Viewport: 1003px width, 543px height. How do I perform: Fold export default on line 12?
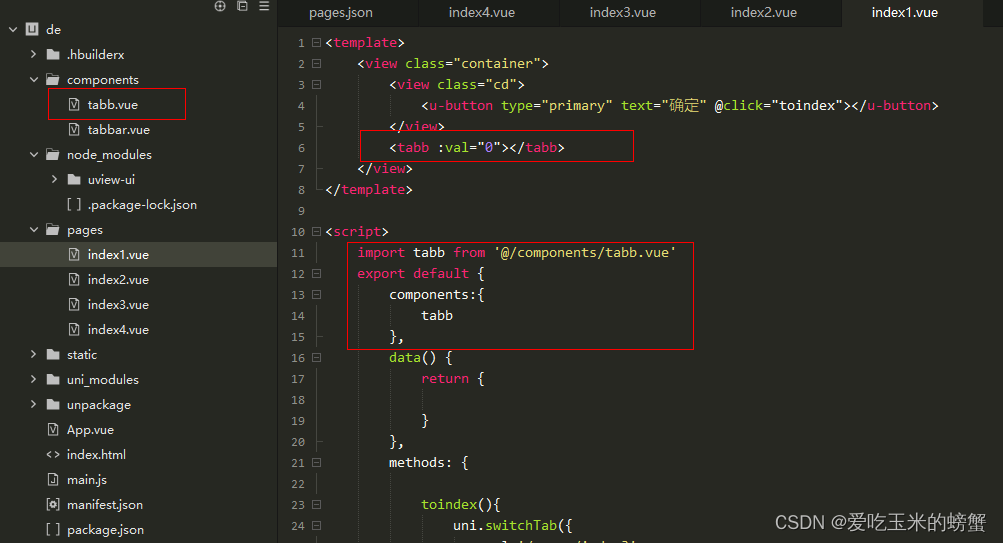click(316, 273)
